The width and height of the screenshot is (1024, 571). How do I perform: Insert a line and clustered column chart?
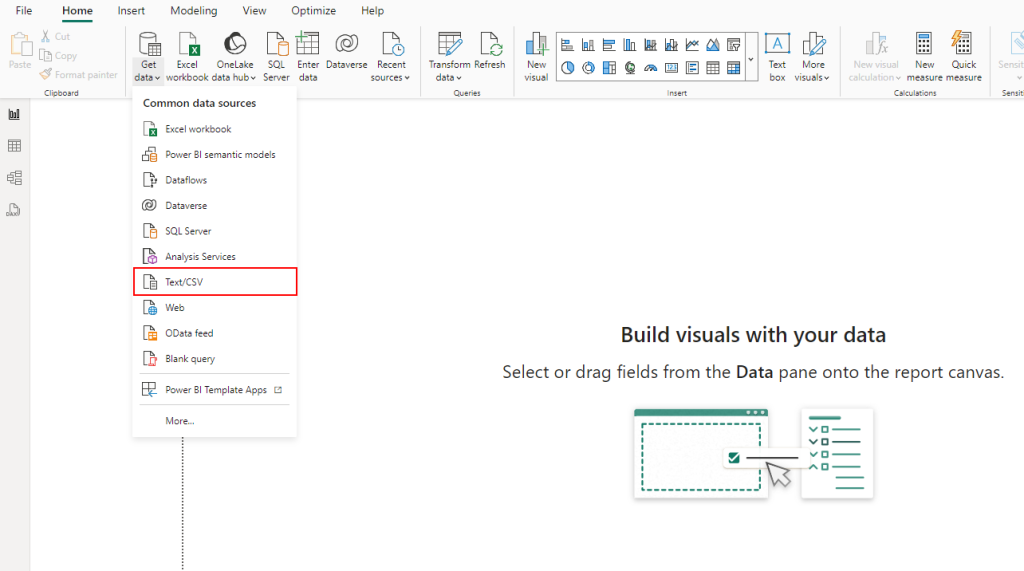[671, 45]
